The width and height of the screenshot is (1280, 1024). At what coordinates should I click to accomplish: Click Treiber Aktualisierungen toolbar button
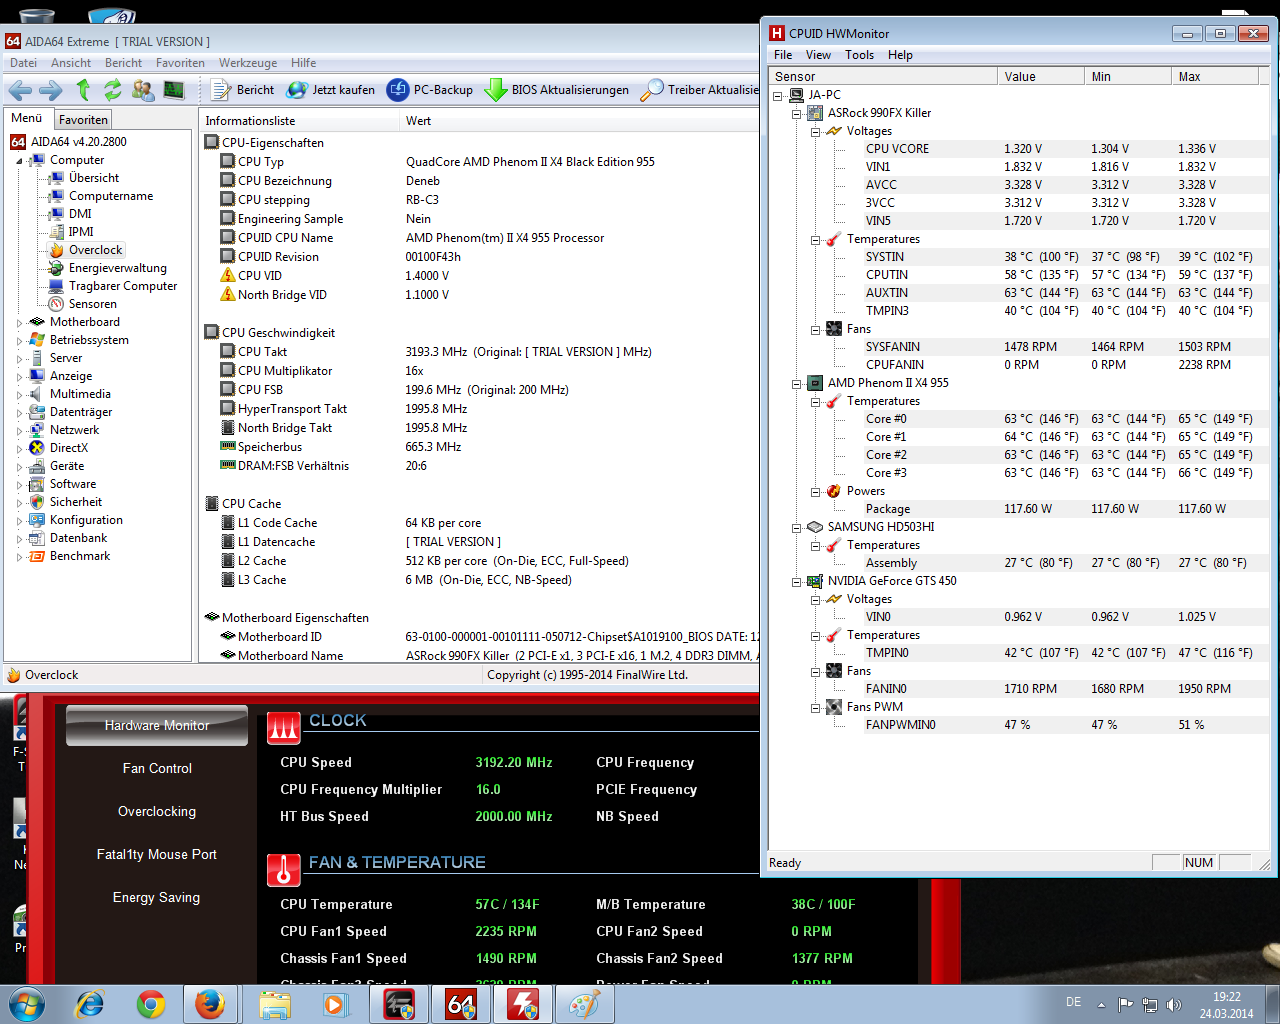coord(700,90)
